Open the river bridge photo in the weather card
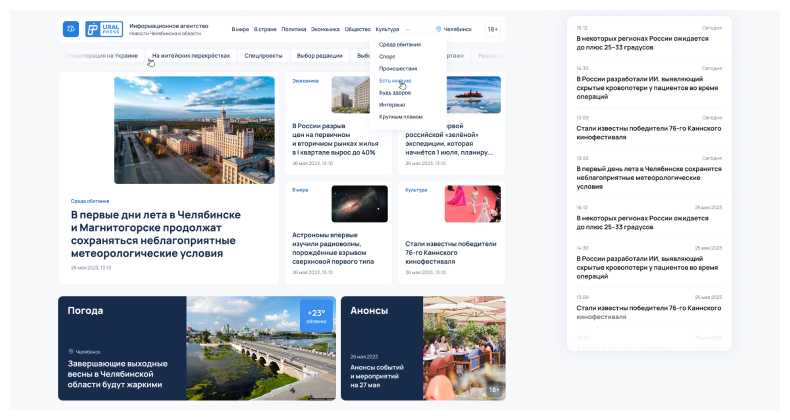 tap(261, 348)
